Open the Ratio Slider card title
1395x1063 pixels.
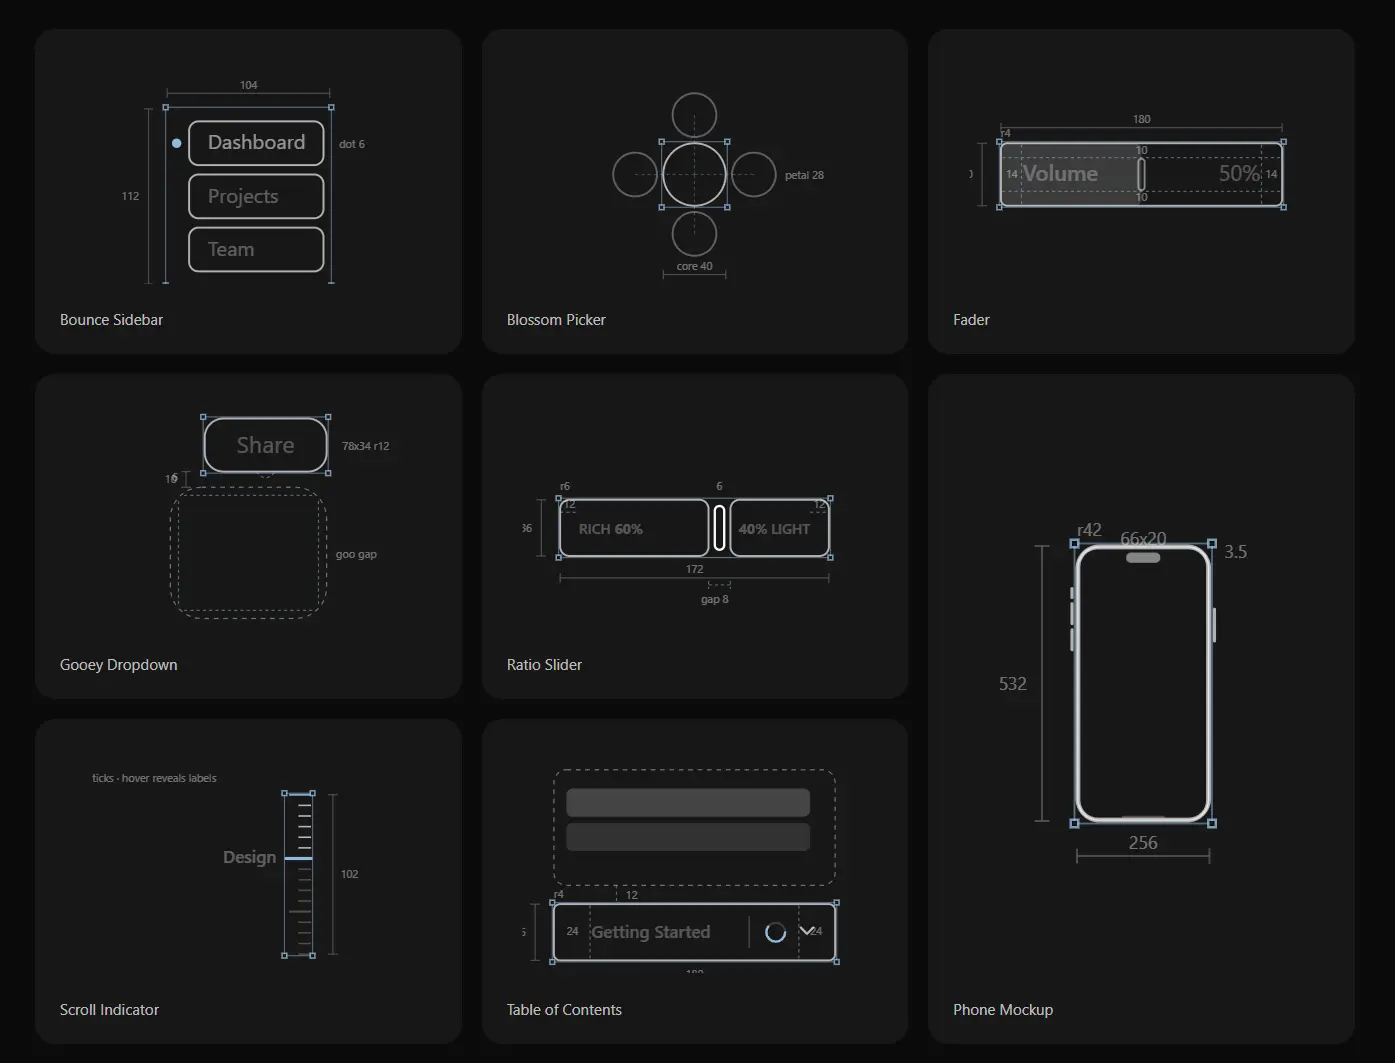click(544, 665)
